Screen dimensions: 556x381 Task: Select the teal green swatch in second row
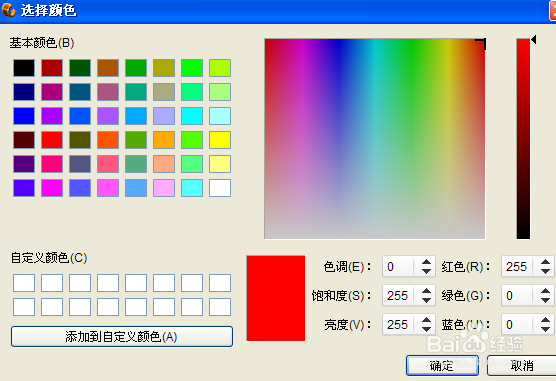(x=136, y=92)
